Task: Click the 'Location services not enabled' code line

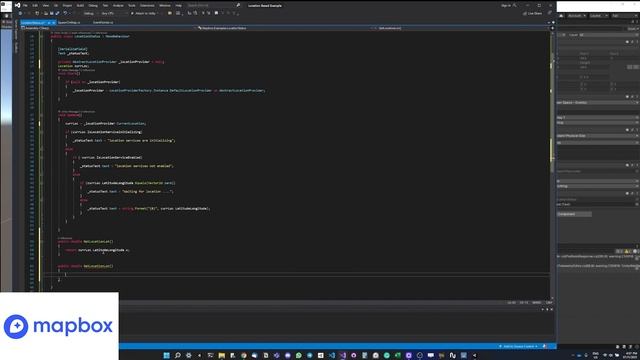Action: pos(127,166)
